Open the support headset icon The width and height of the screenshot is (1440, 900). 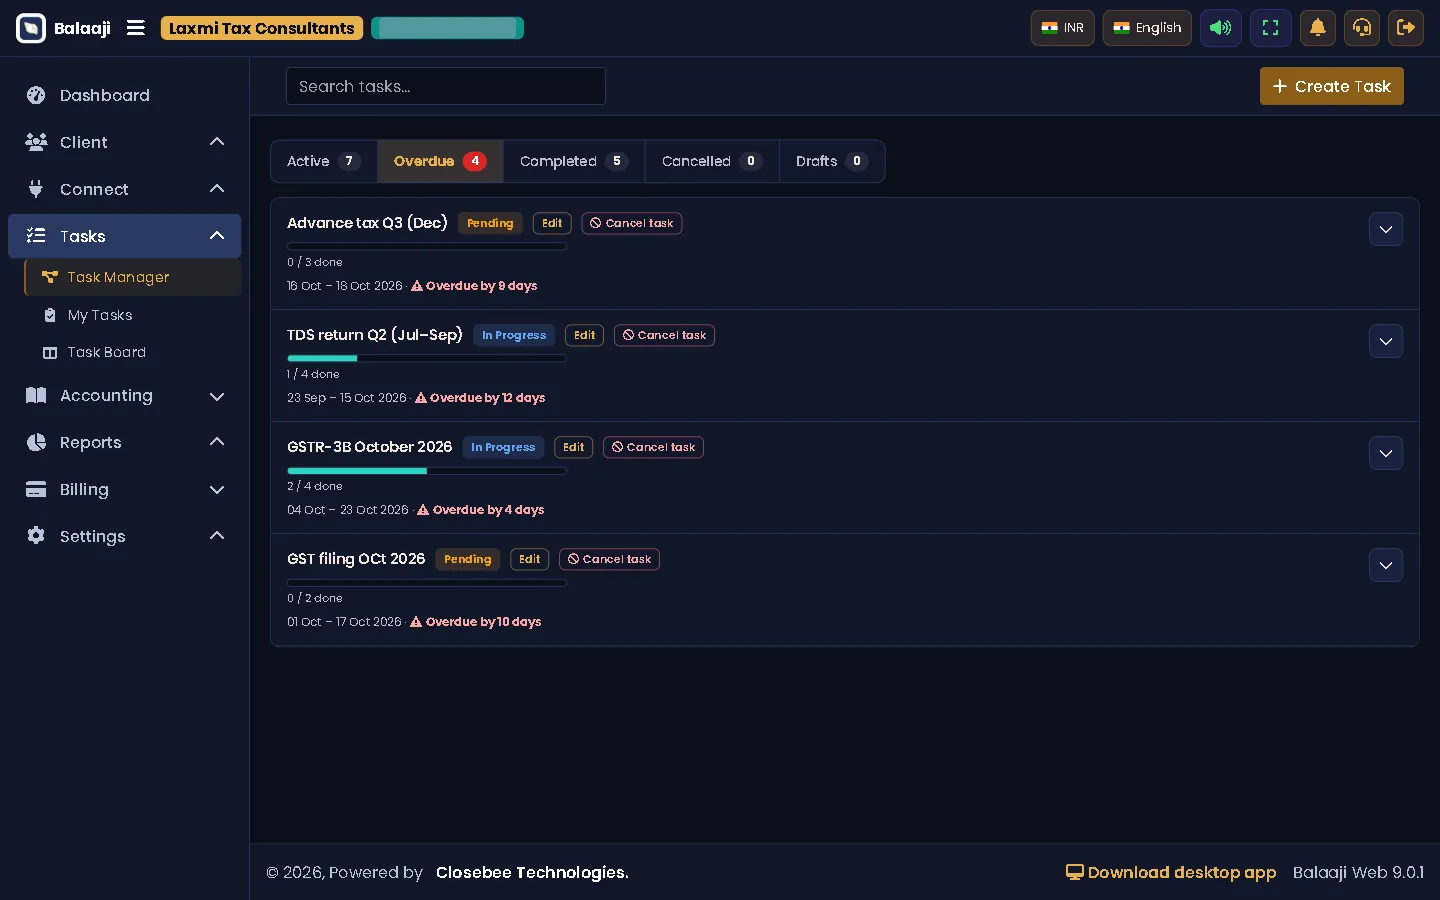click(x=1362, y=28)
